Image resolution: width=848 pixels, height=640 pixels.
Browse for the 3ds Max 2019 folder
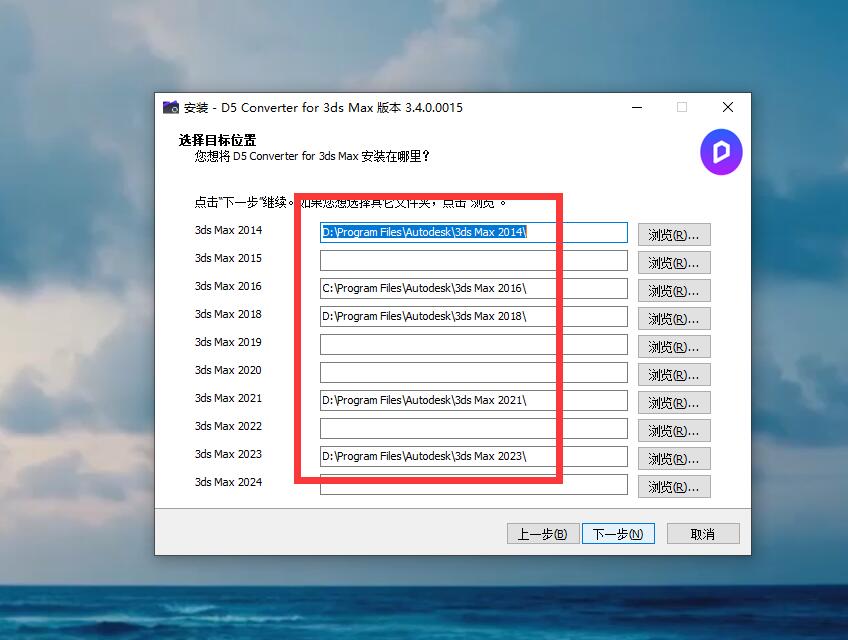click(674, 347)
